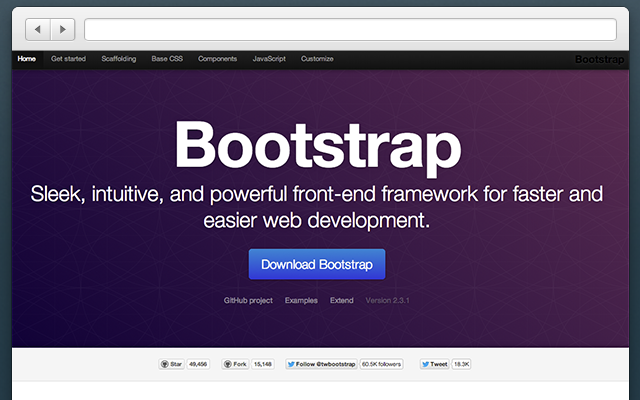The image size is (640, 400).
Task: Click the Tweet button
Action: [x=435, y=364]
